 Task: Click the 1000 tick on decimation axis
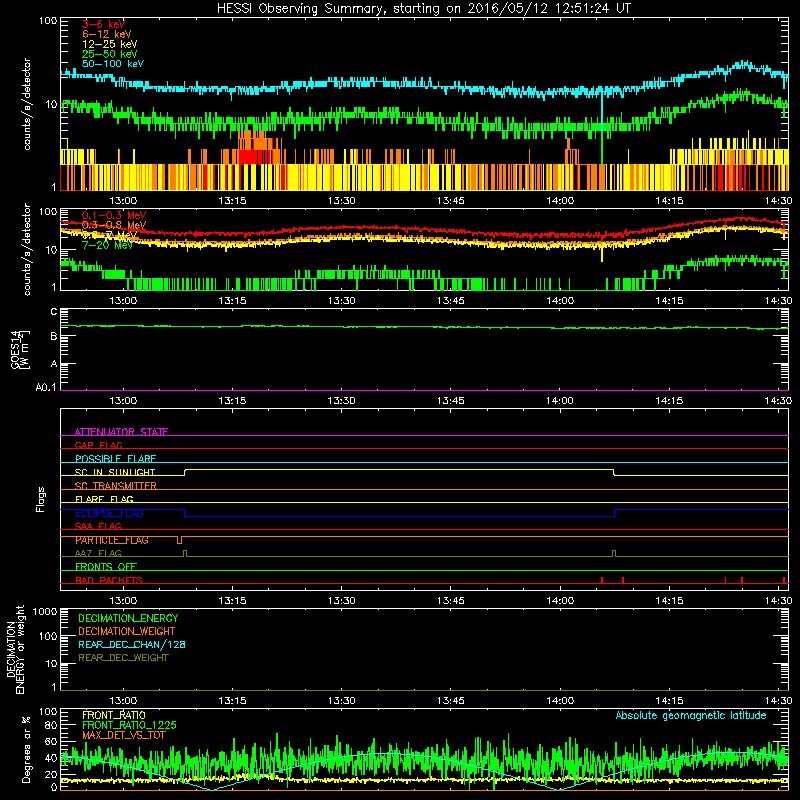point(45,611)
